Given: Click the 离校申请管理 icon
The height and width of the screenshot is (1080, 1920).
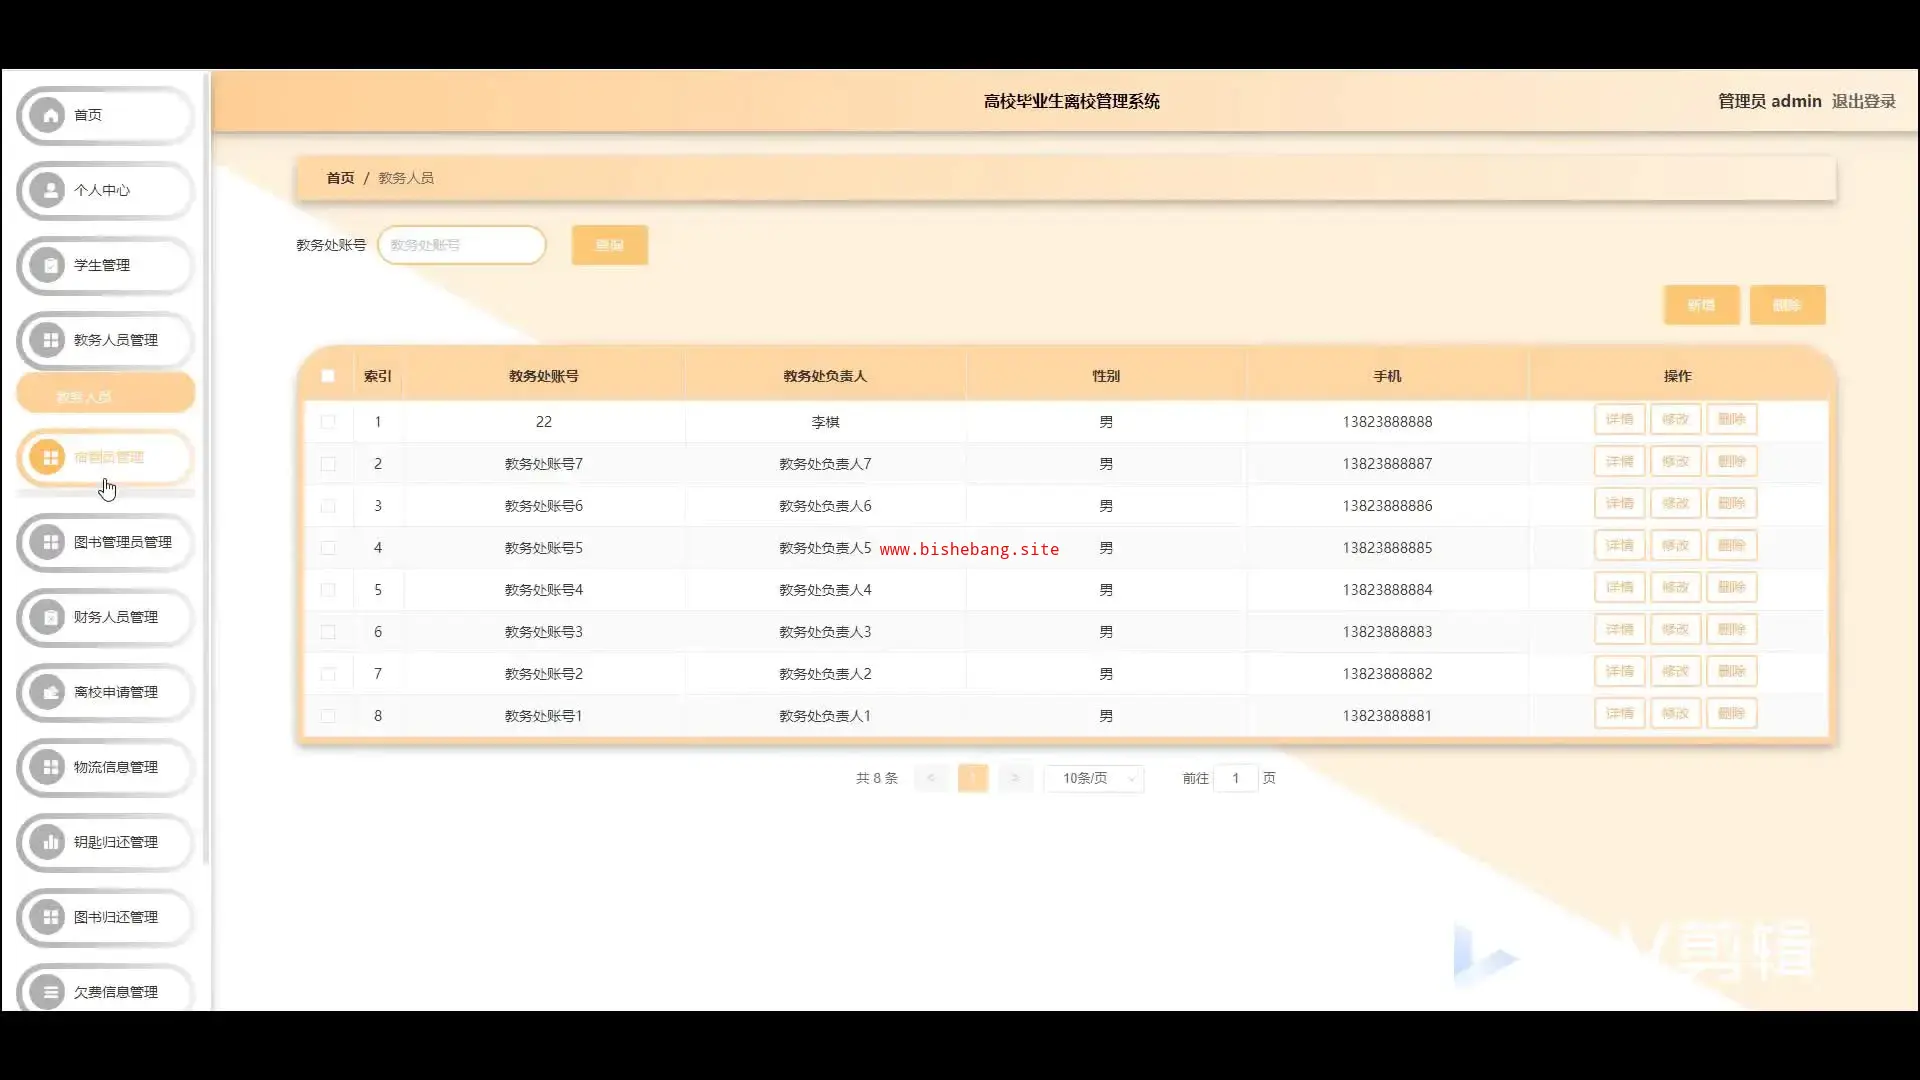Looking at the screenshot, I should coord(48,692).
